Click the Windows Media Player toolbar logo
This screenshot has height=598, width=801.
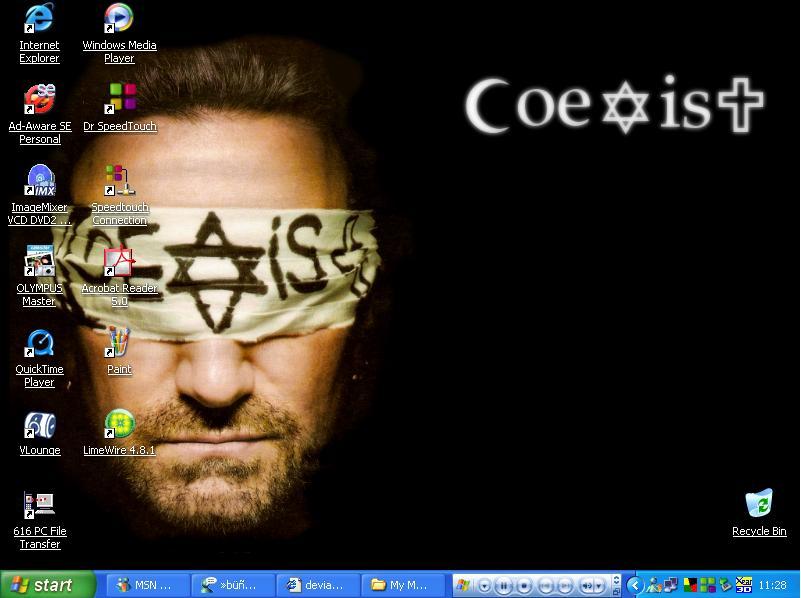point(463,585)
